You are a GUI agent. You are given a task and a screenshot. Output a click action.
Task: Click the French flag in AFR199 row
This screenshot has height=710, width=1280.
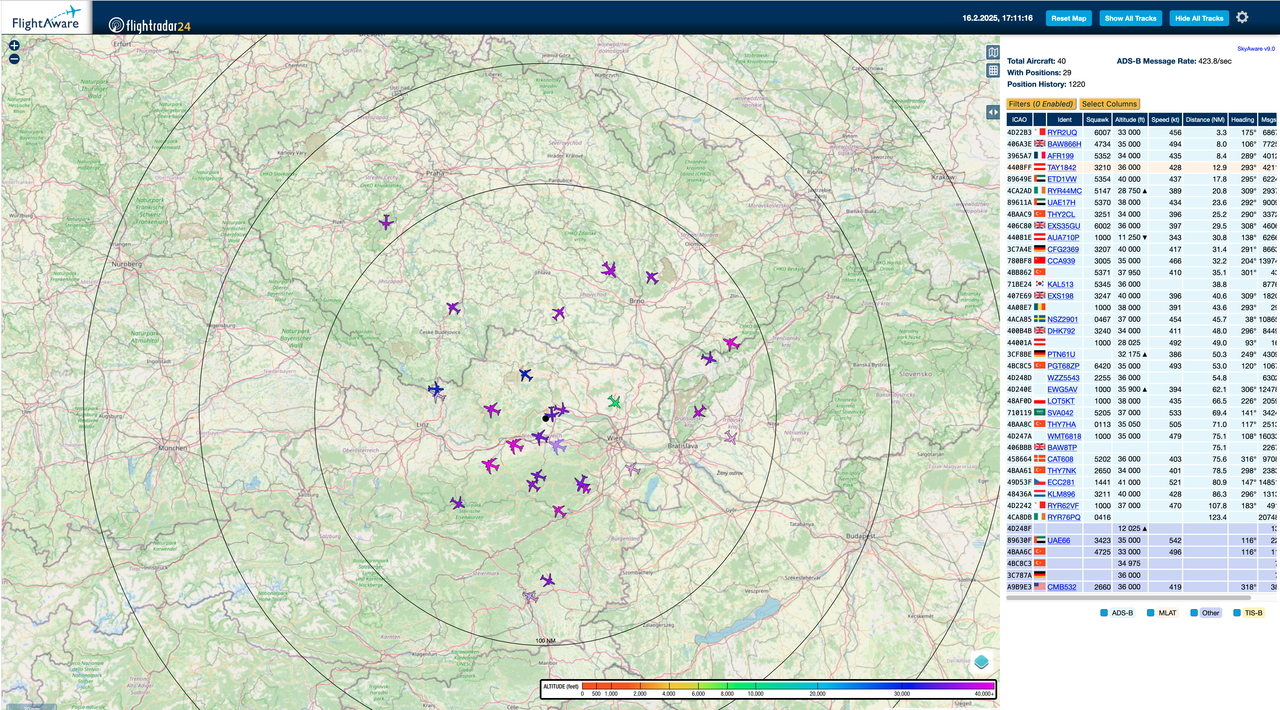point(1039,156)
